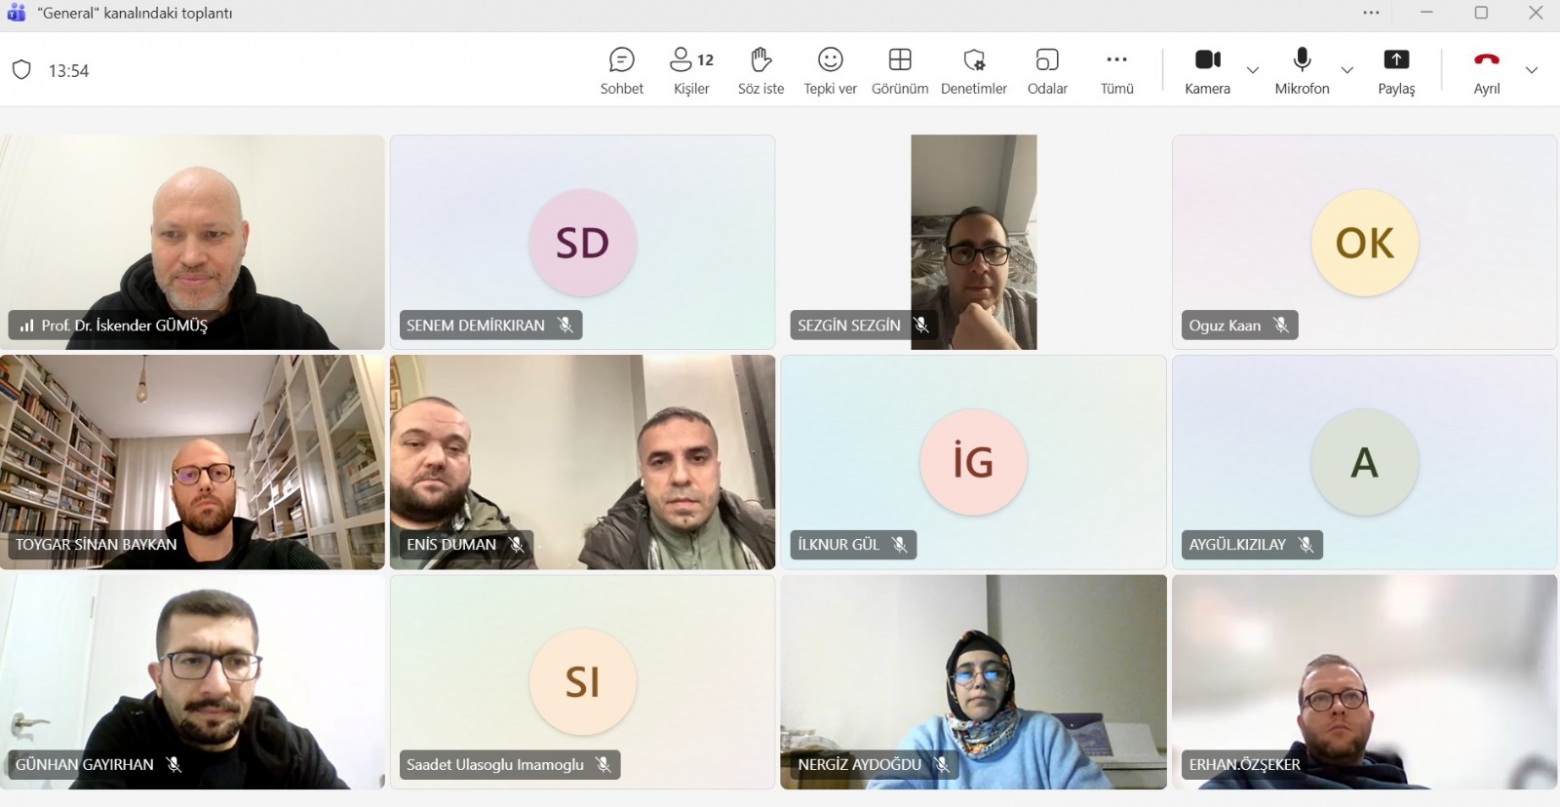Open Odalar breakout rooms

pos(1047,70)
